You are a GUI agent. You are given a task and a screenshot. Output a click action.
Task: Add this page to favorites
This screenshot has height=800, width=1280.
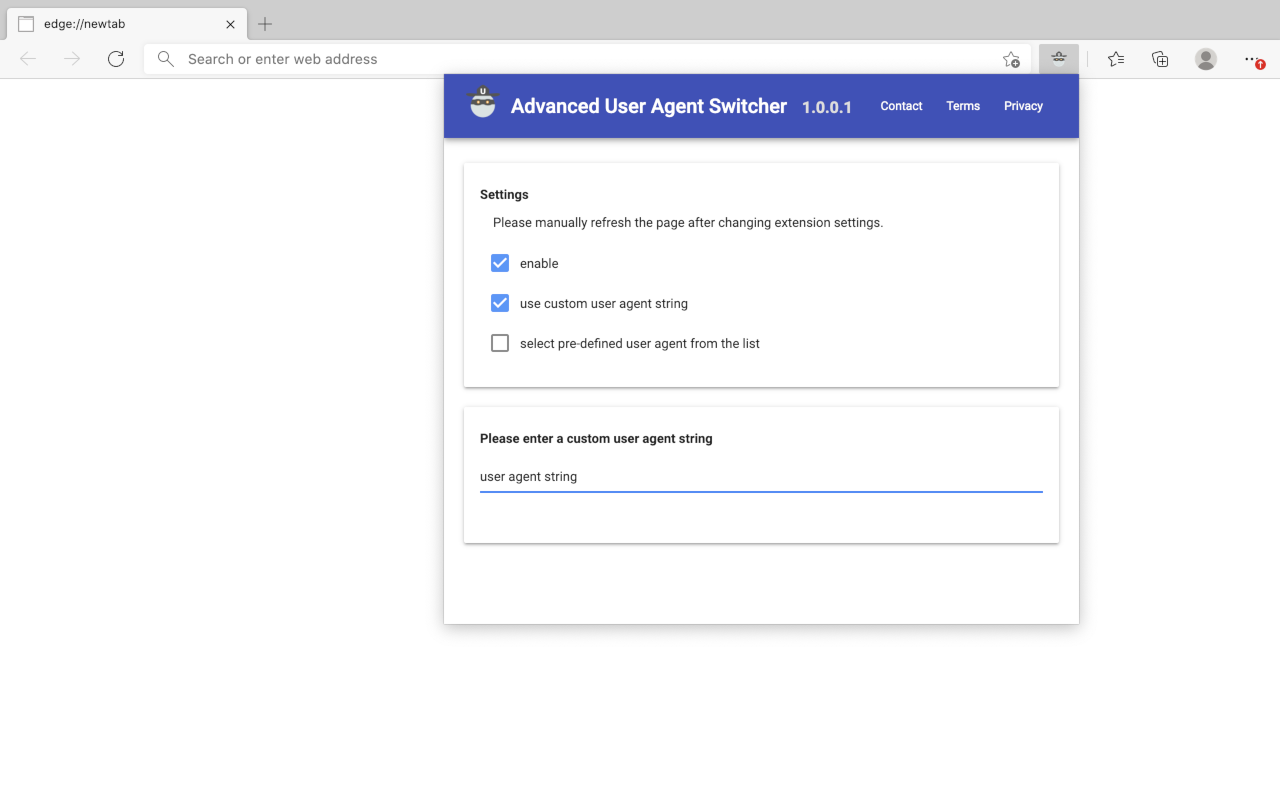(1011, 59)
